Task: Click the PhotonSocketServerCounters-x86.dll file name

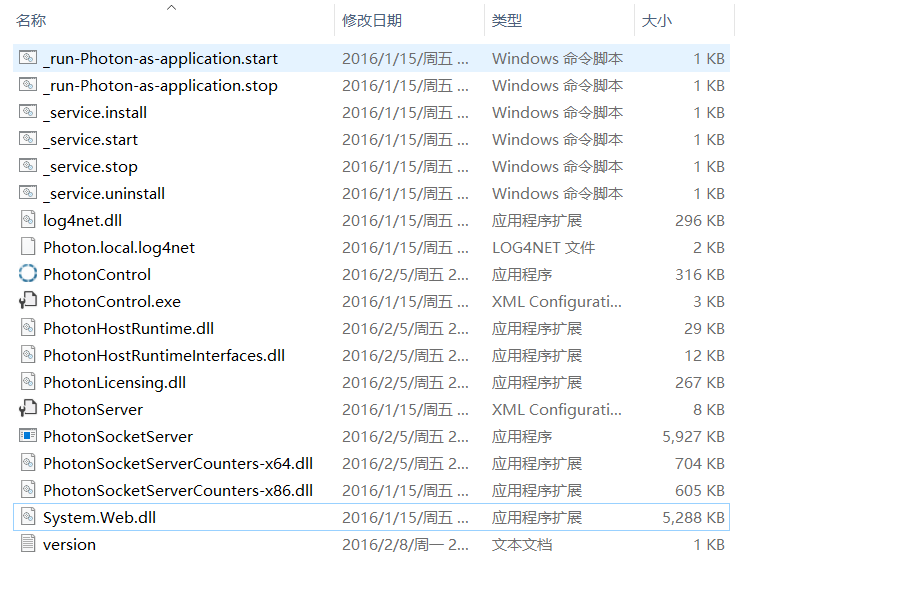Action: pyautogui.click(x=178, y=490)
